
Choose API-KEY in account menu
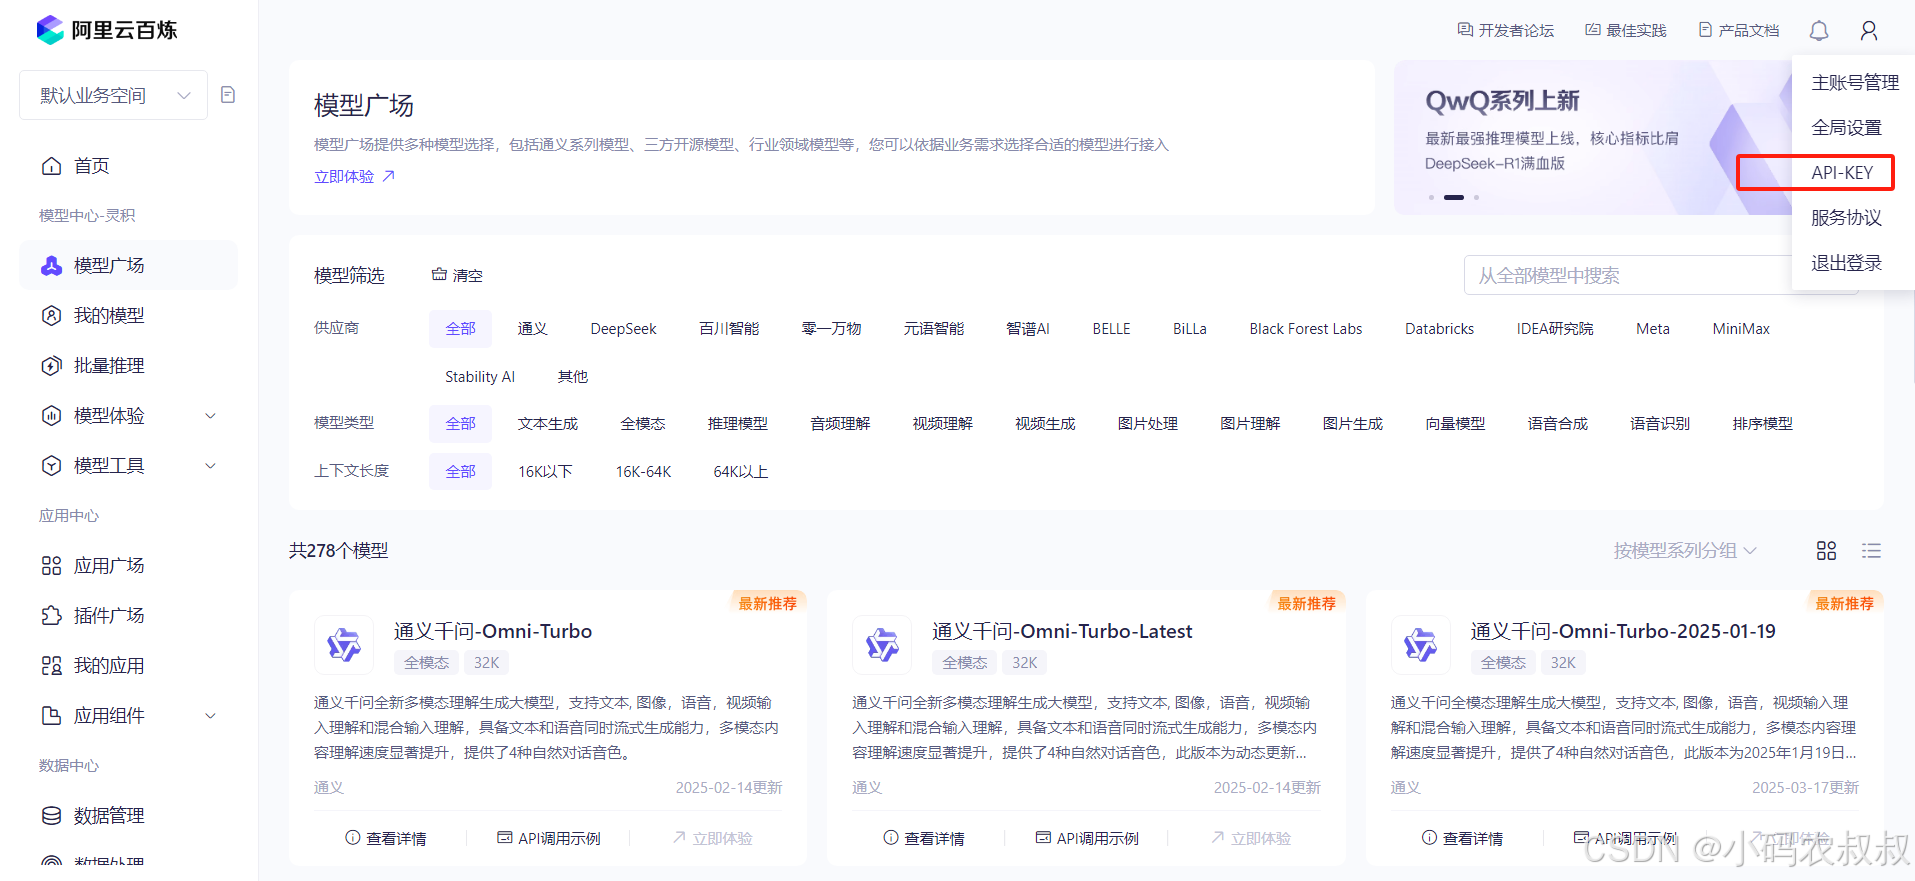point(1842,173)
